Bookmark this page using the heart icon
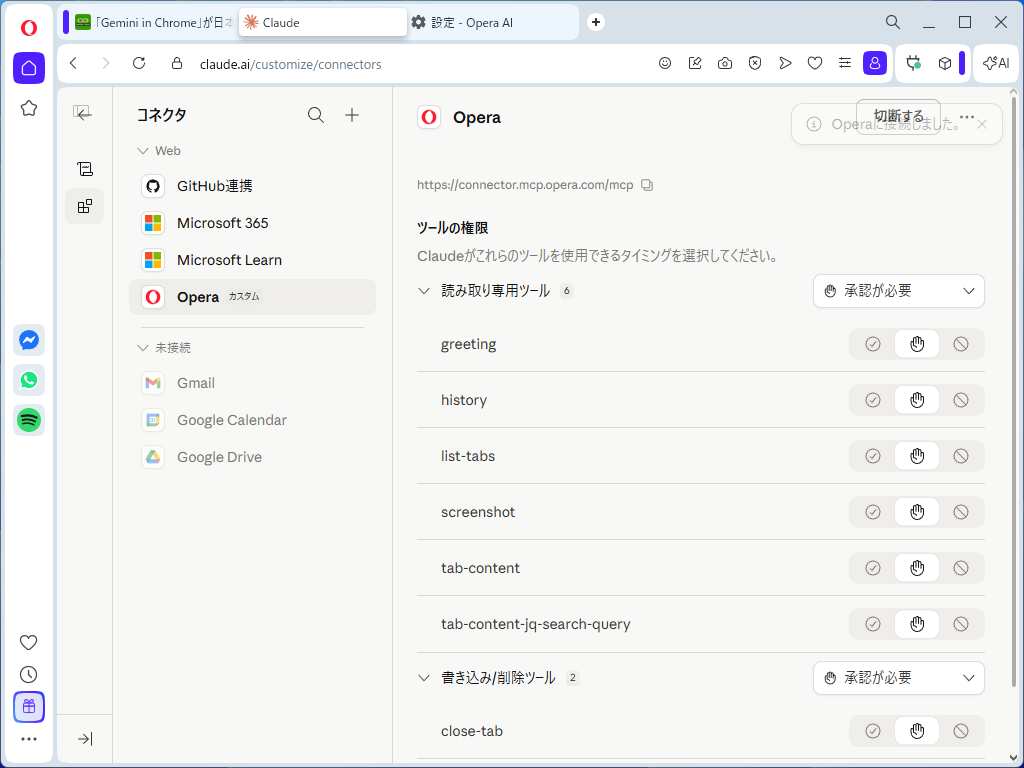 815,63
